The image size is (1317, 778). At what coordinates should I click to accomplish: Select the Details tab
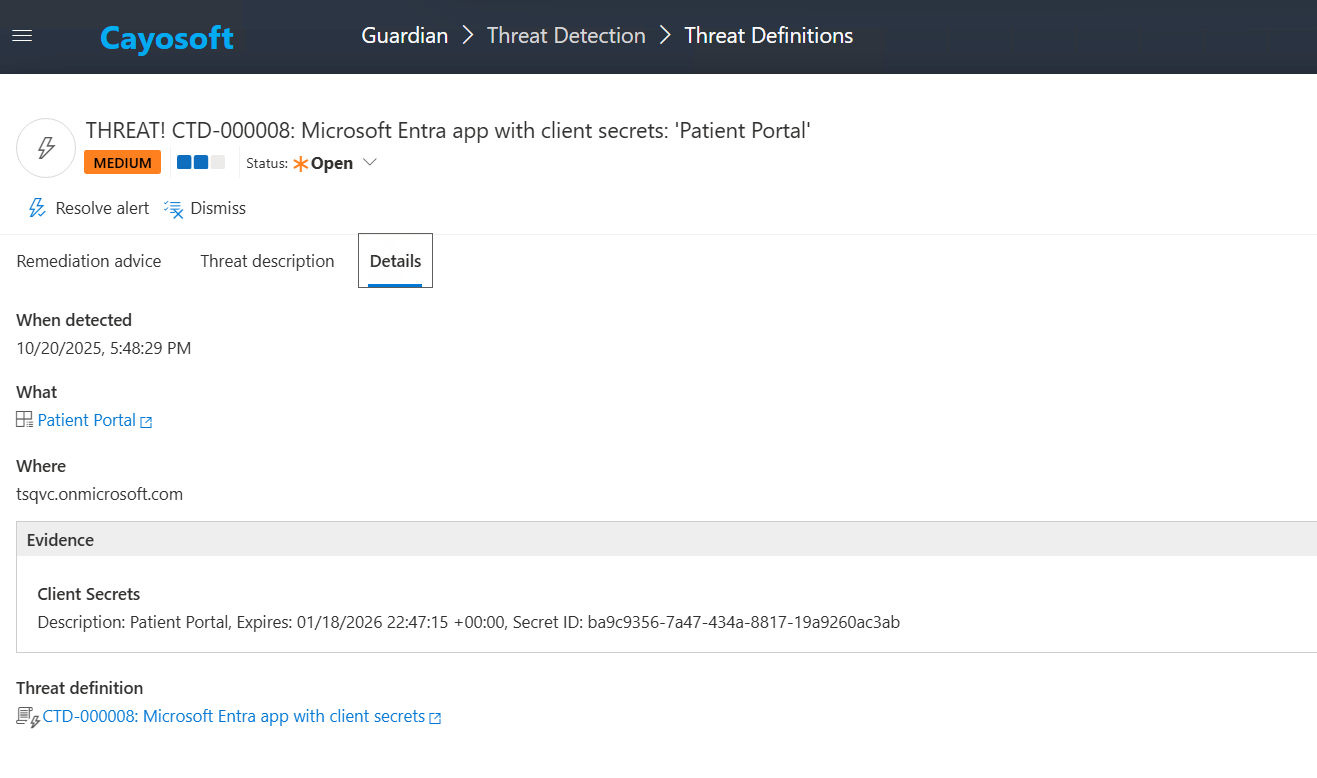[395, 261]
